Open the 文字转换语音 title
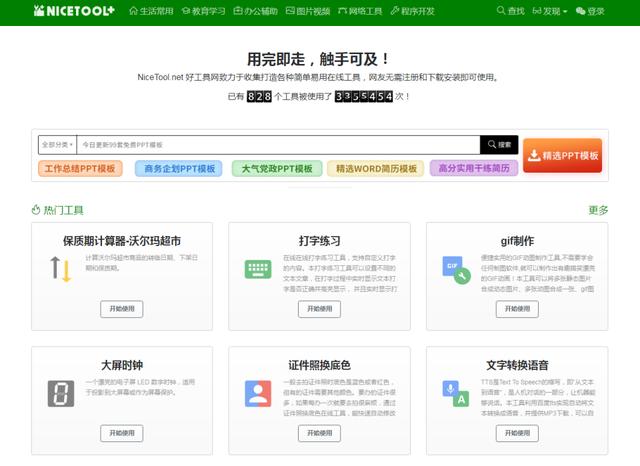The image size is (640, 466). tap(517, 365)
